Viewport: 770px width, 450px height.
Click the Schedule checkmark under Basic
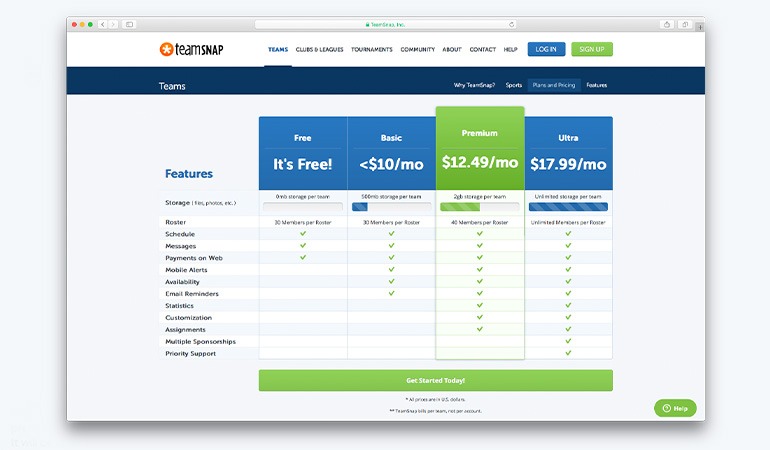pyautogui.click(x=391, y=234)
